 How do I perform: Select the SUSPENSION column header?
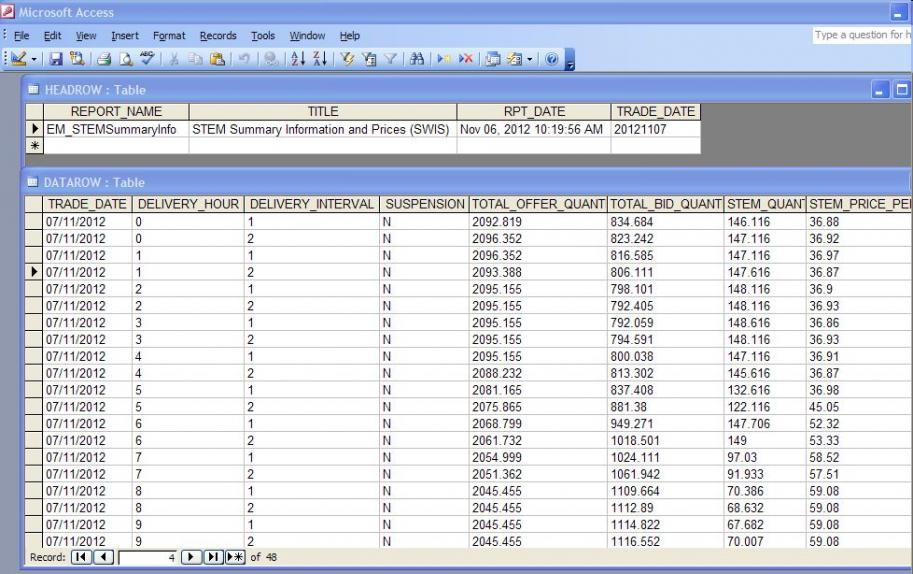coord(424,204)
